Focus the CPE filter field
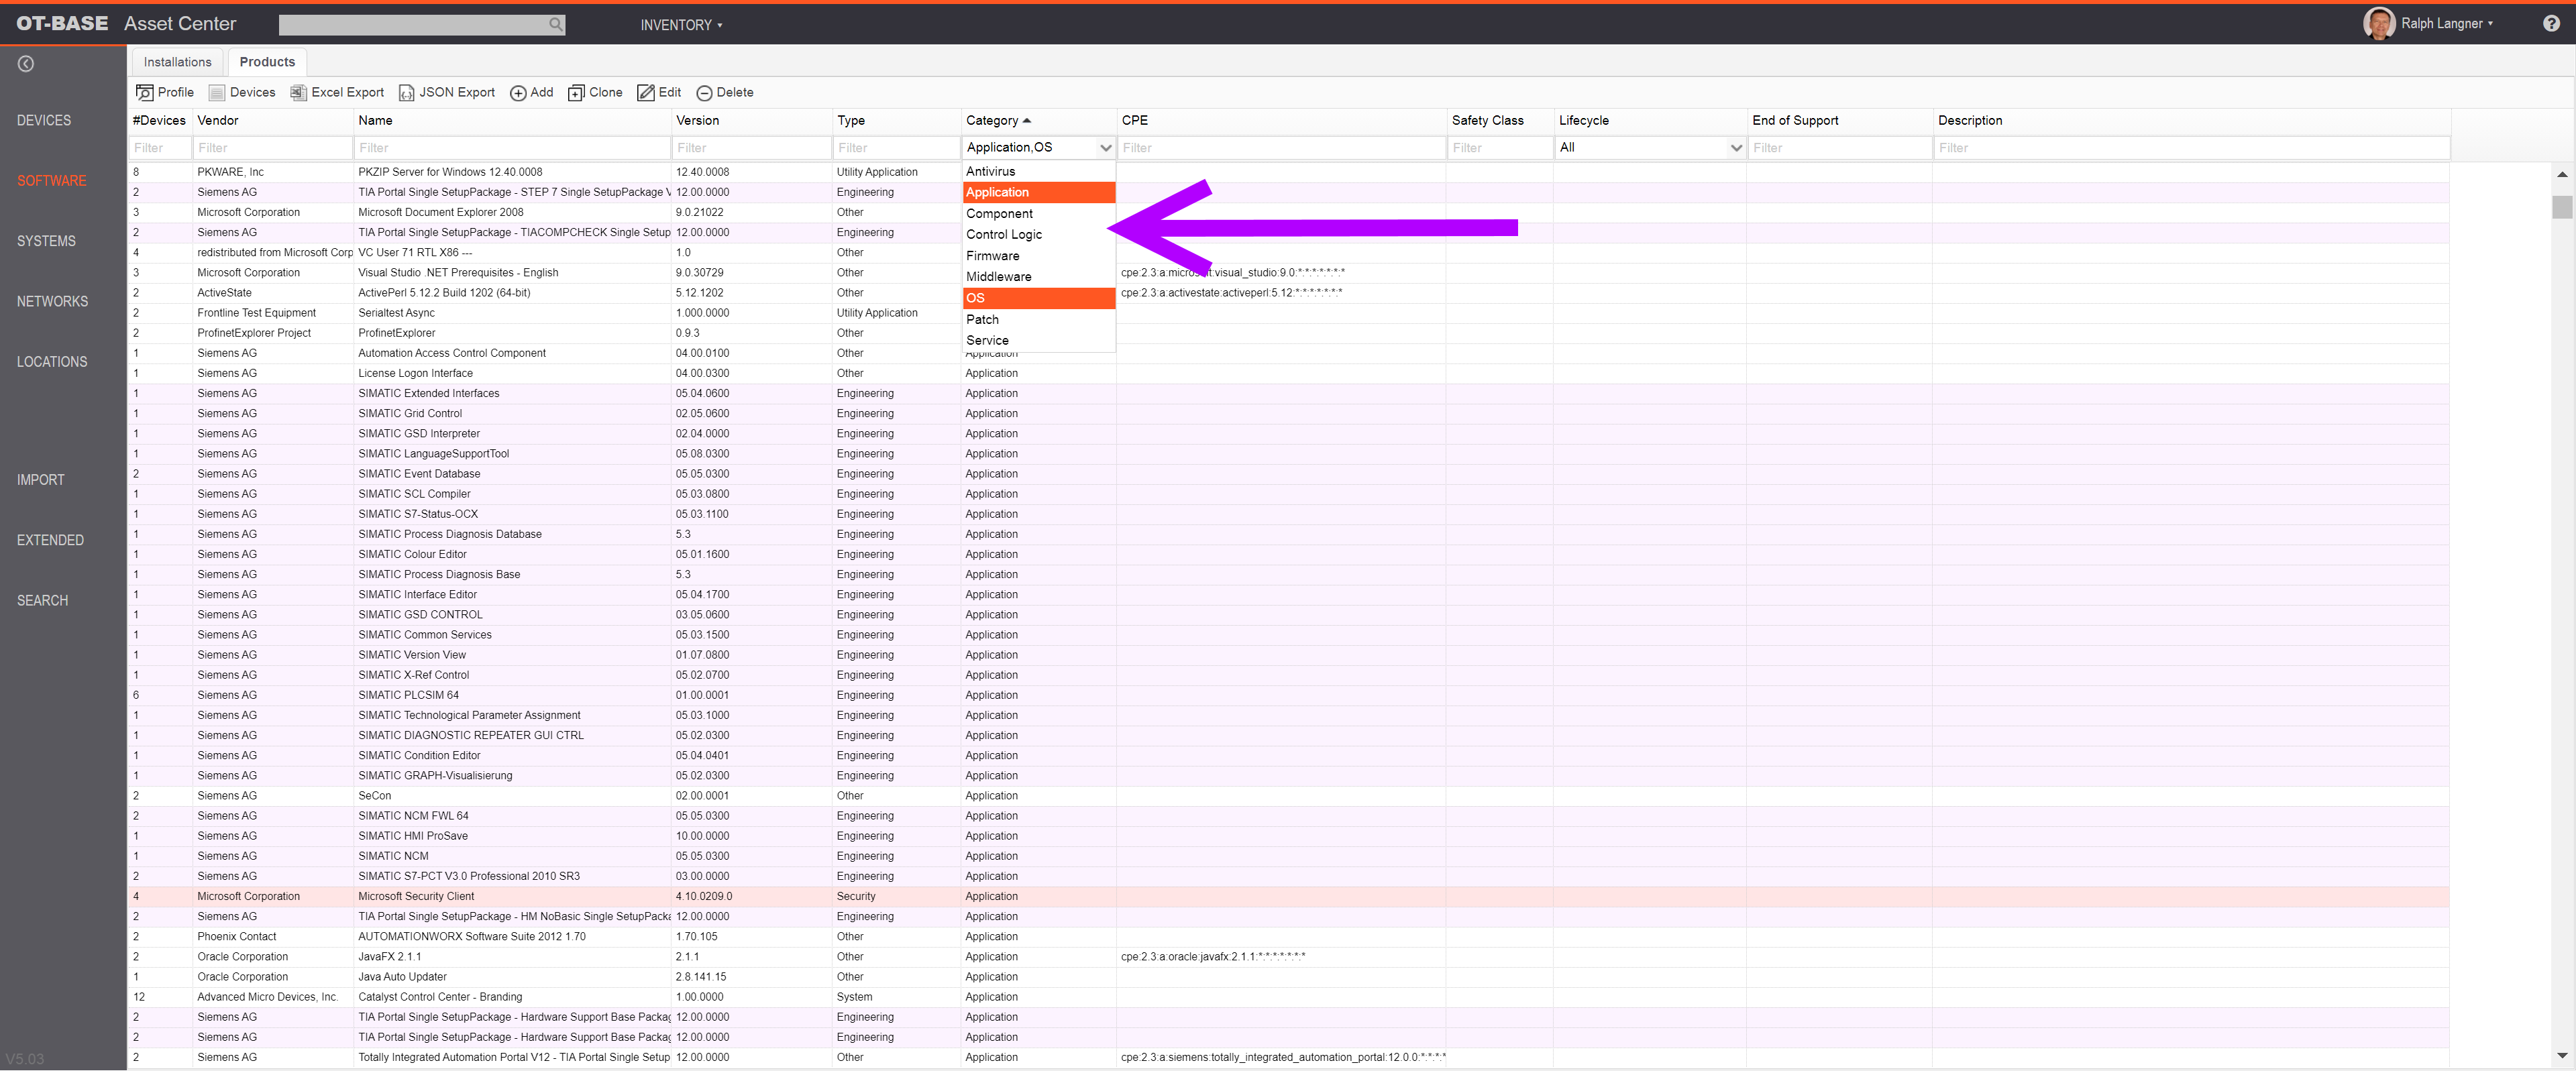The image size is (2576, 1073). (x=1281, y=148)
